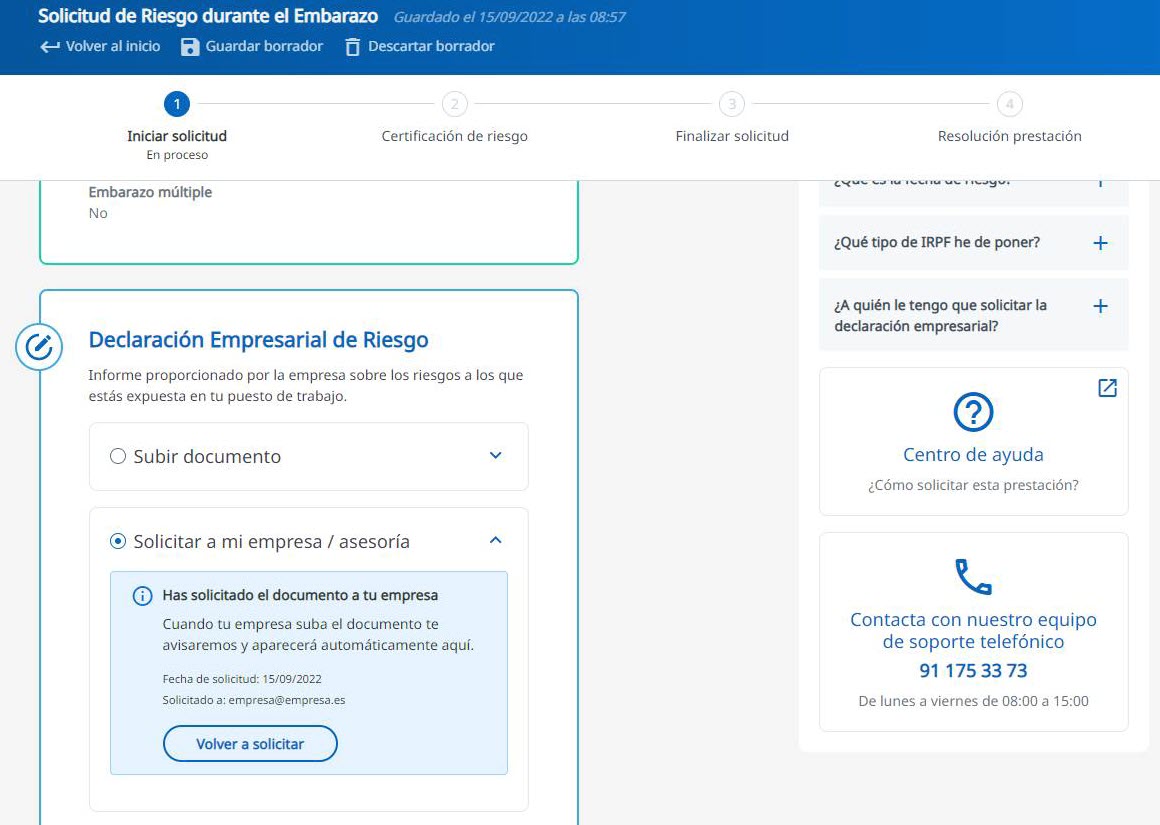1160x825 pixels.
Task: Click the back arrow icon beside Volver al inicio
Action: coord(50,47)
